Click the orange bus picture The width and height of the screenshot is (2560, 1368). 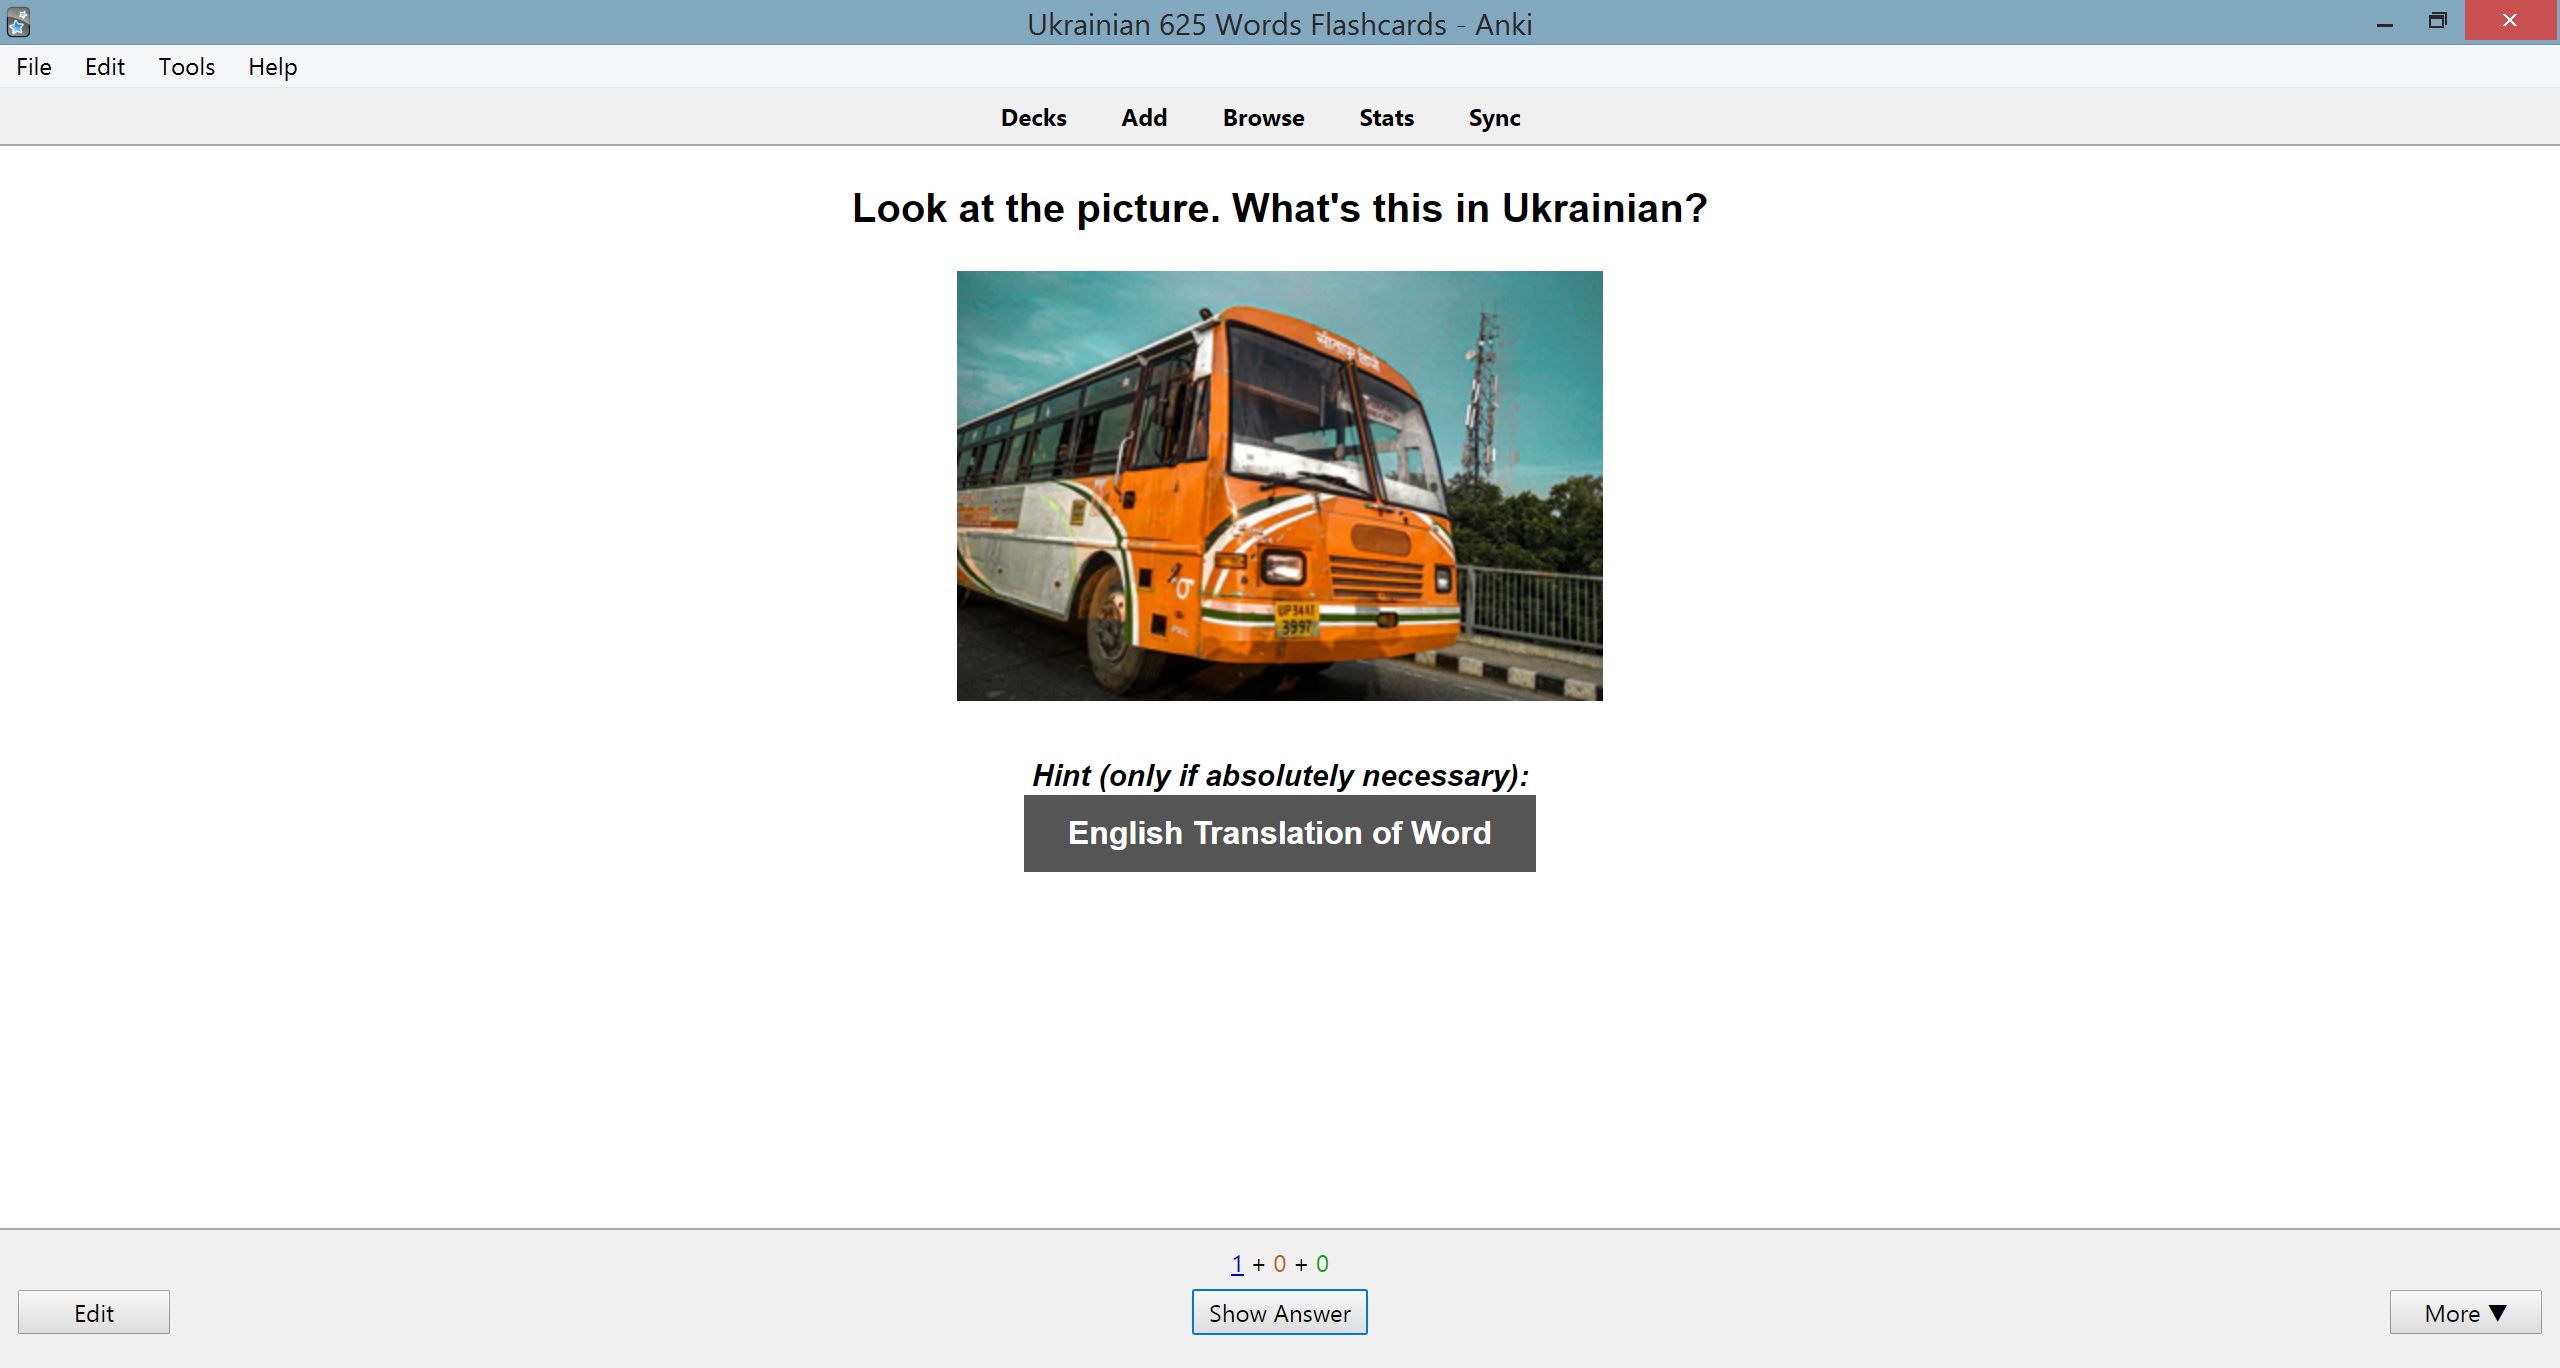pyautogui.click(x=1279, y=486)
